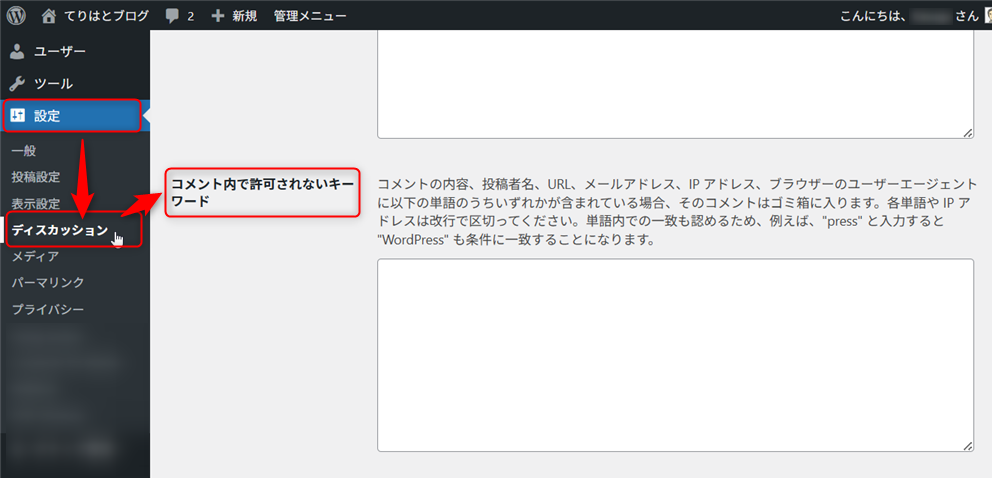Click the pending comments count 2
The height and width of the screenshot is (478, 992).
190,16
